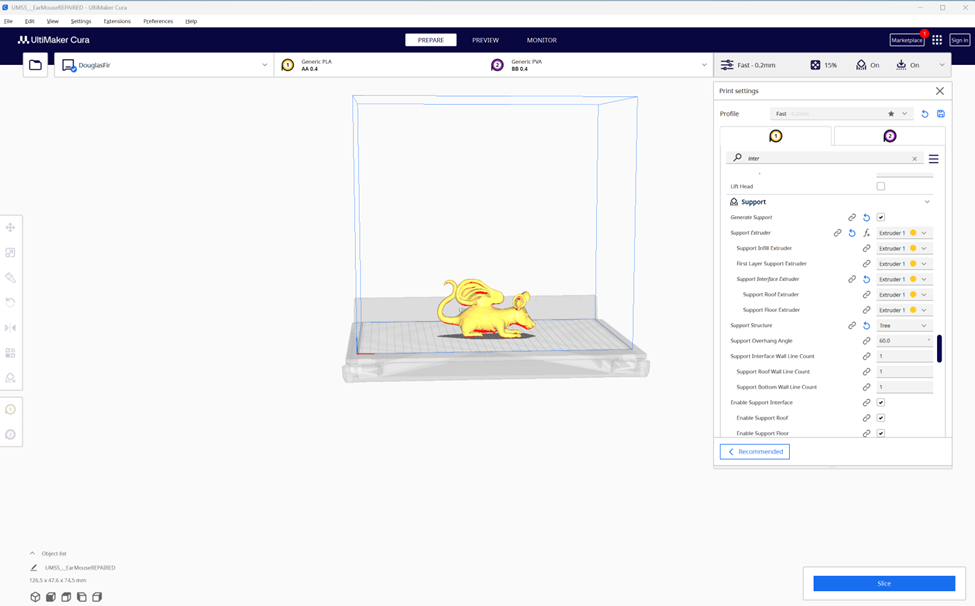Open the settings visibility hamburger menu
975x606 pixels.
click(x=933, y=158)
